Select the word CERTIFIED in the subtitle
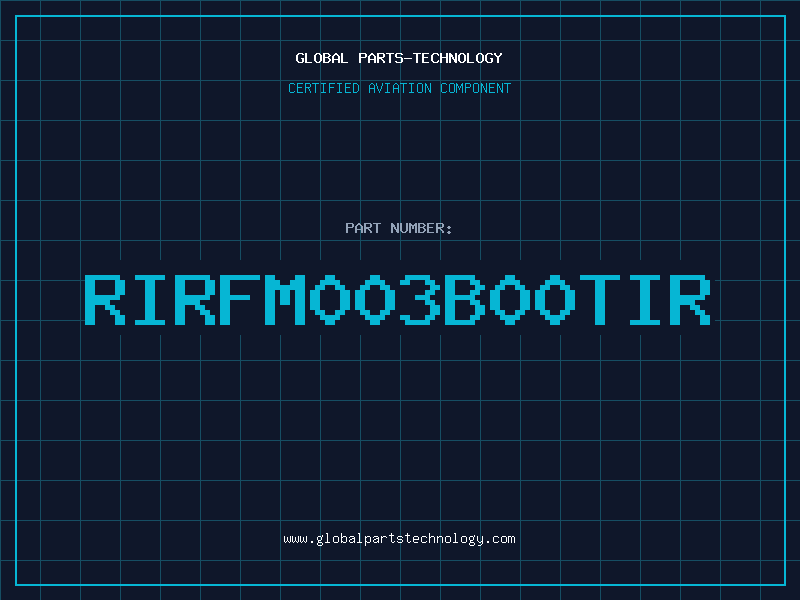The width and height of the screenshot is (800, 600). pos(324,88)
